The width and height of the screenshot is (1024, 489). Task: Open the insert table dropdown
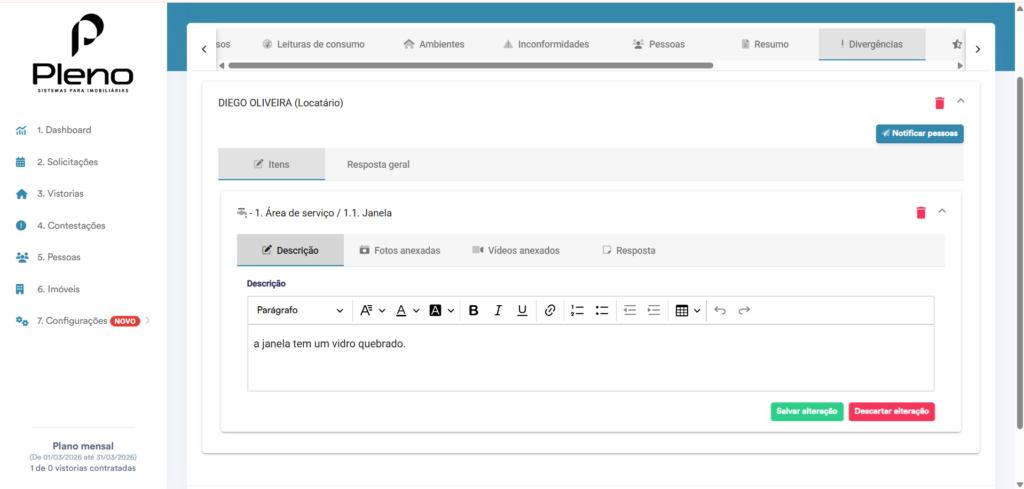pos(687,310)
